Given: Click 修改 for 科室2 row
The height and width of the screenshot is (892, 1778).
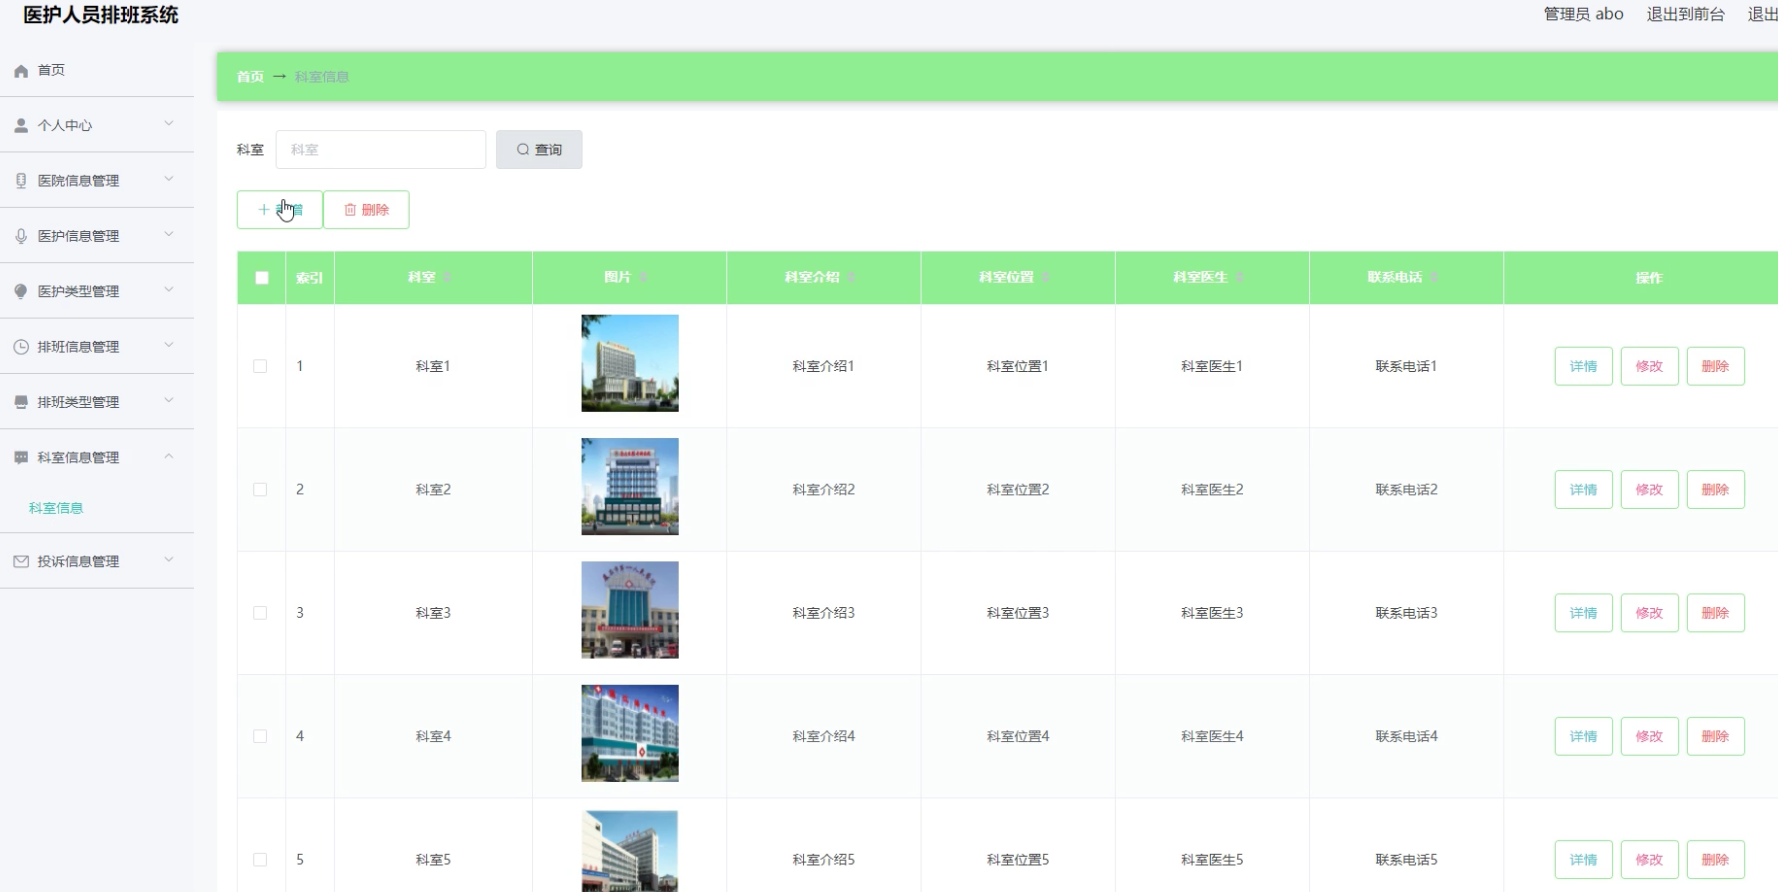Looking at the screenshot, I should point(1649,490).
